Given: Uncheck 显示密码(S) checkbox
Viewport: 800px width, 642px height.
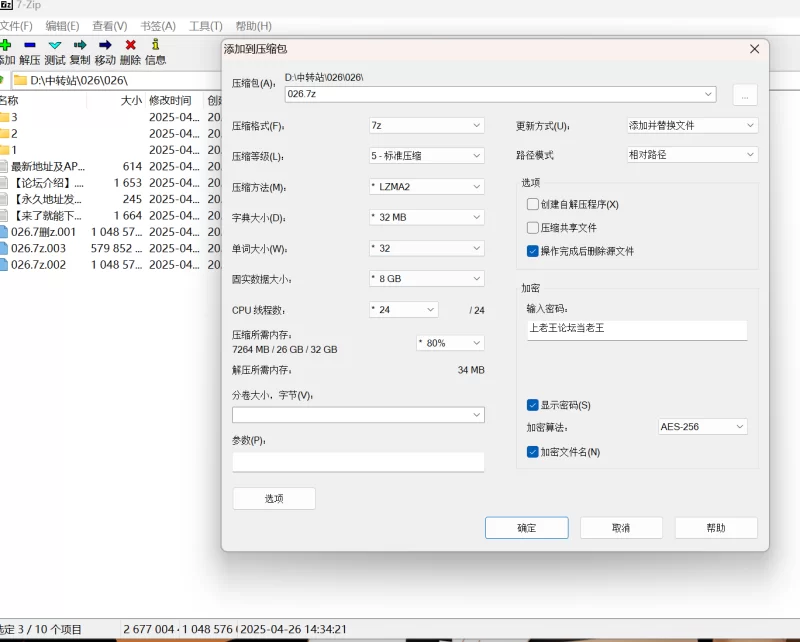Looking at the screenshot, I should point(533,405).
